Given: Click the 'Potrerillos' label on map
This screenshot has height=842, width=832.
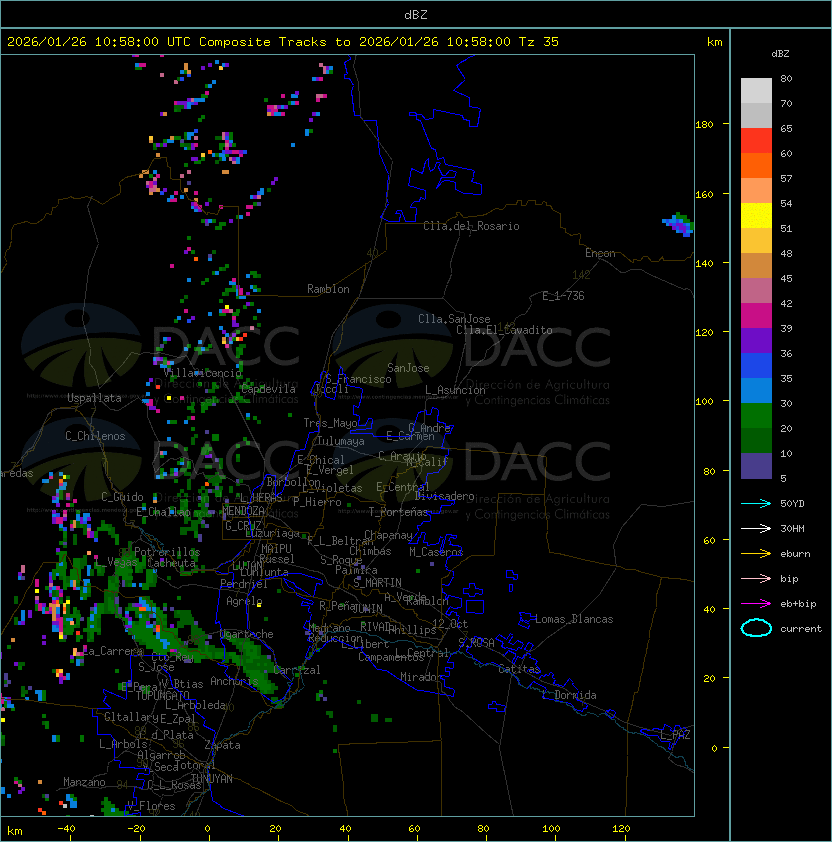Looking at the screenshot, I should [167, 552].
